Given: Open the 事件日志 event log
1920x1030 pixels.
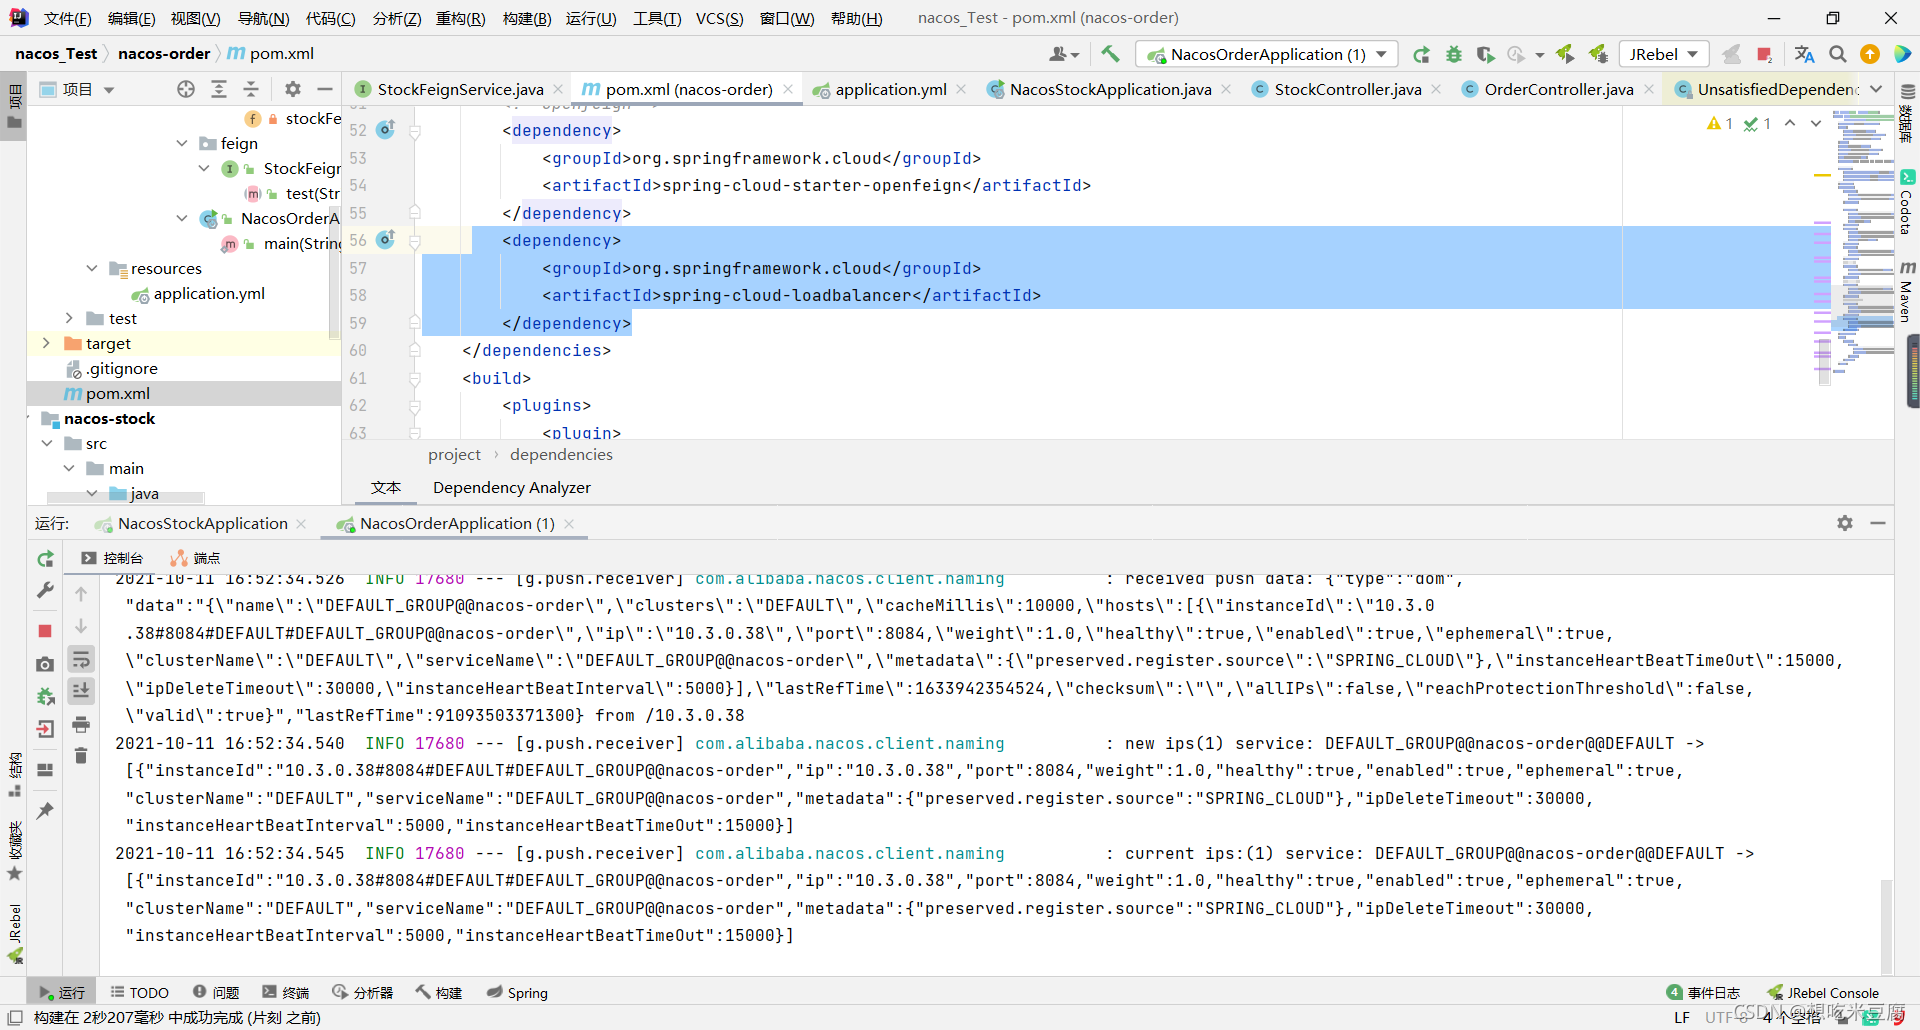Looking at the screenshot, I should [x=1704, y=992].
